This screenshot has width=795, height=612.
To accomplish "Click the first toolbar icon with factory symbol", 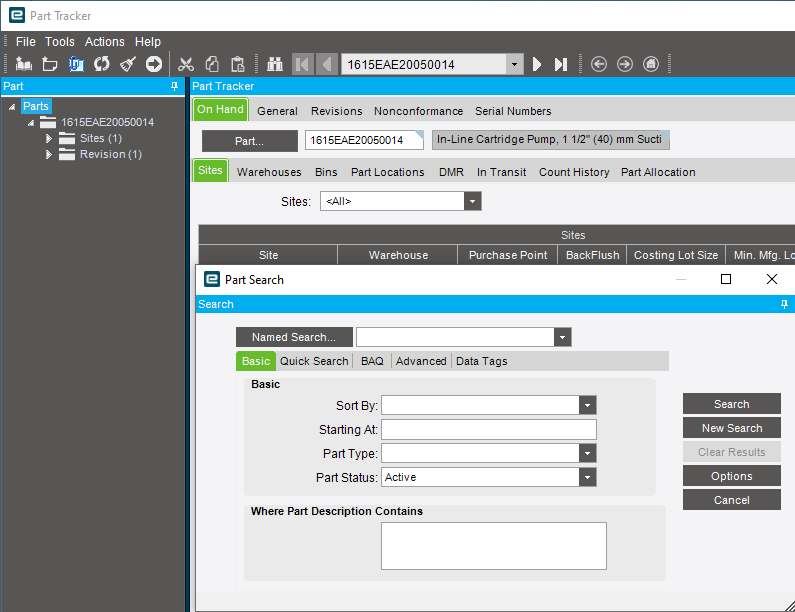I will (23, 64).
